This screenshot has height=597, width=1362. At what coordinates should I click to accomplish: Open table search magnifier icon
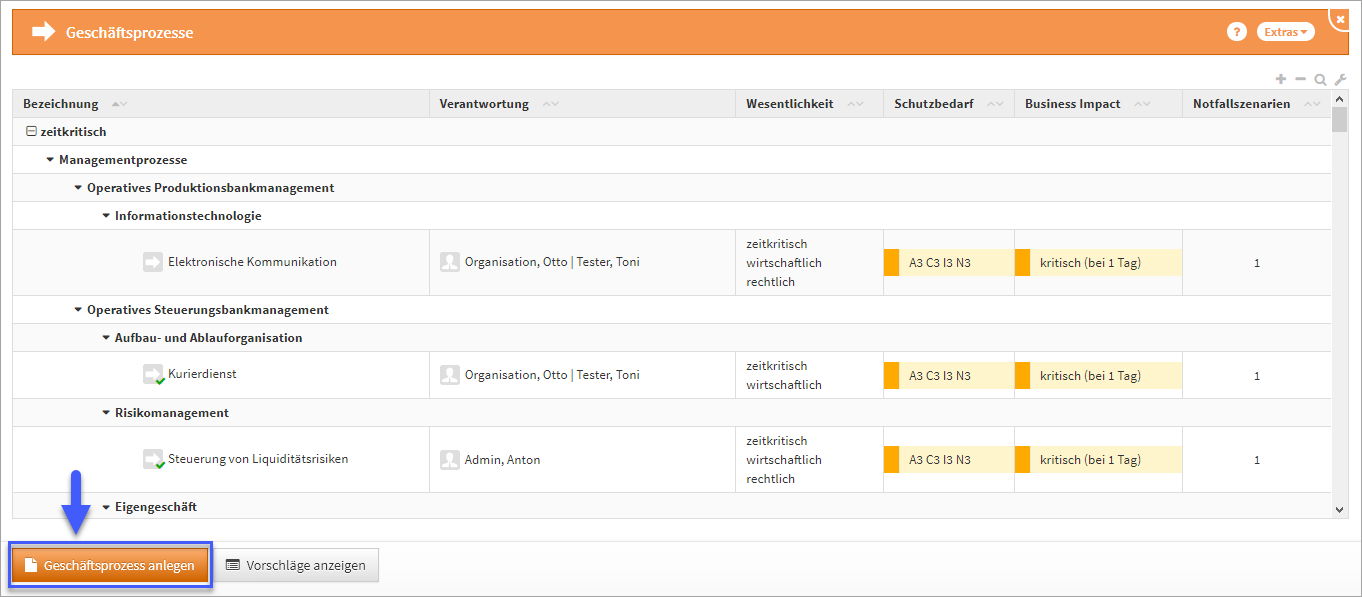pos(1320,80)
